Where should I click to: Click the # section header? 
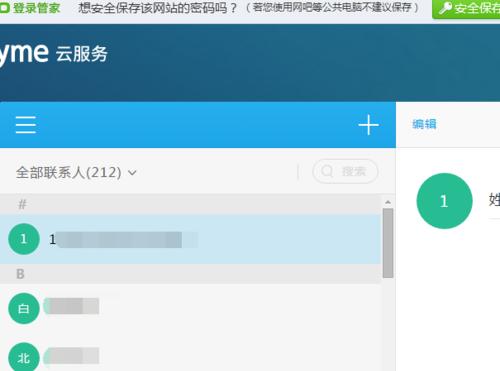click(x=190, y=204)
